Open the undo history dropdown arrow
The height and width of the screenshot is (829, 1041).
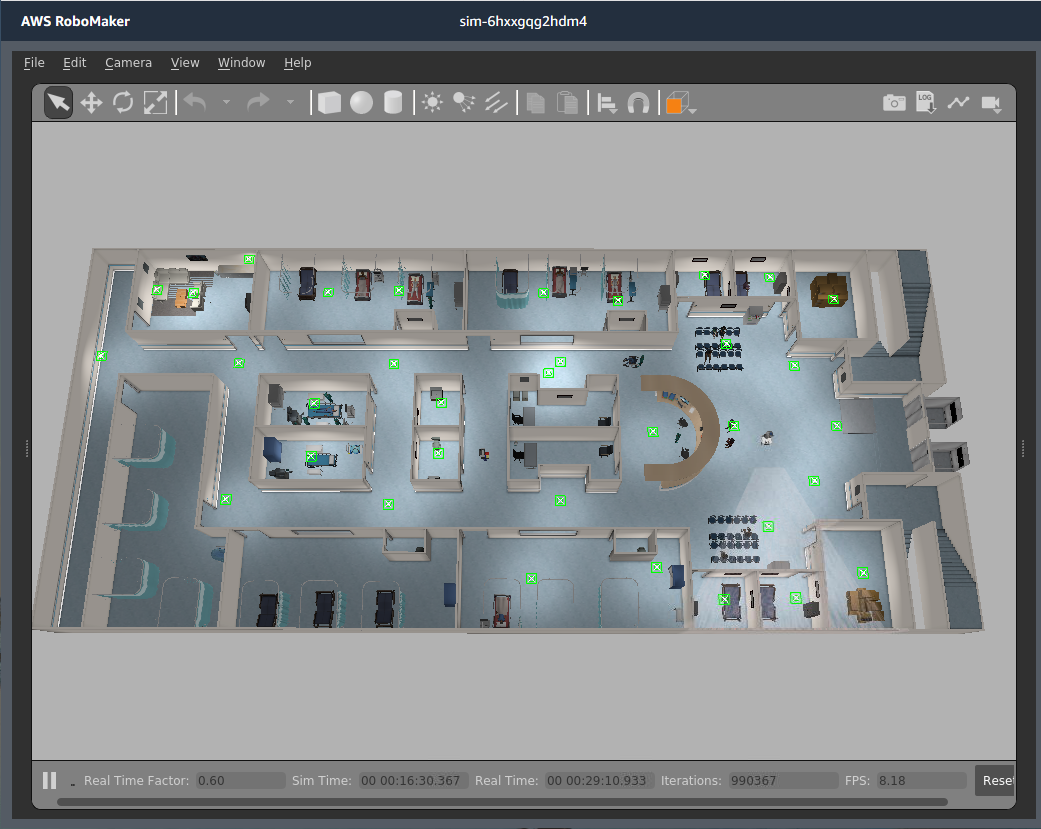click(x=226, y=102)
